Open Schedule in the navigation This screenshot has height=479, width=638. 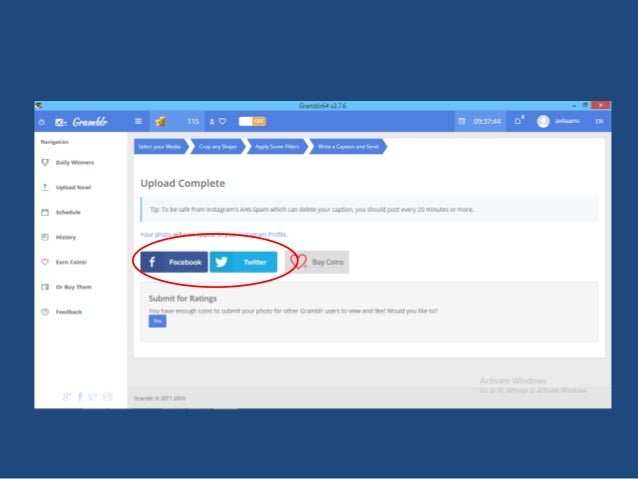[68, 212]
